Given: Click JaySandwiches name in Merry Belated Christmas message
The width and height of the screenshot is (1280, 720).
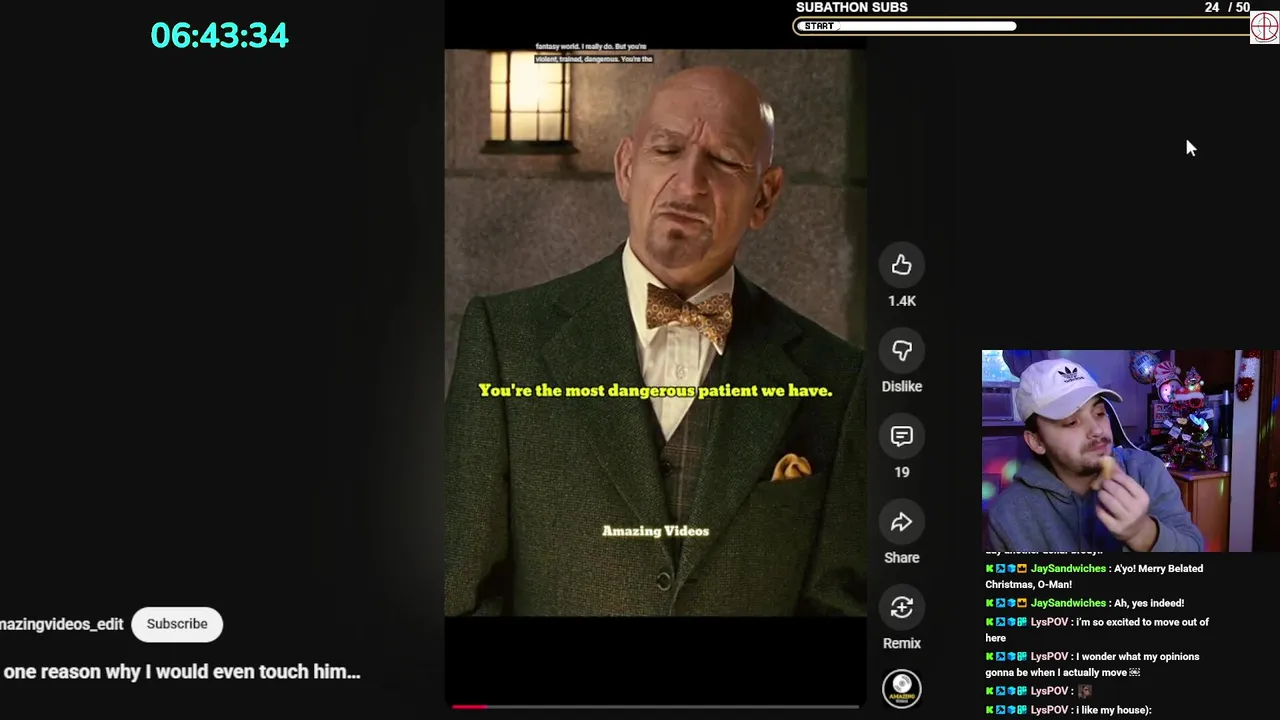Looking at the screenshot, I should tap(1068, 569).
